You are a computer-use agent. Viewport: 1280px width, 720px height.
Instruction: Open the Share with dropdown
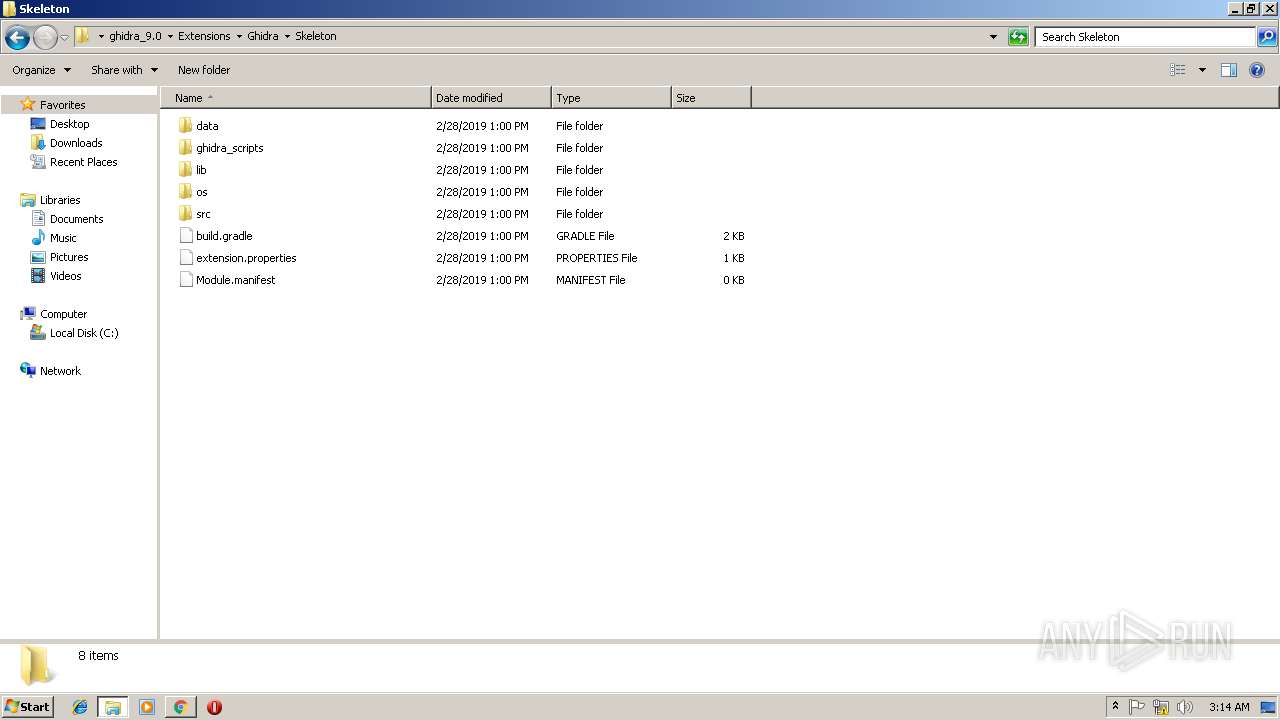pos(124,70)
